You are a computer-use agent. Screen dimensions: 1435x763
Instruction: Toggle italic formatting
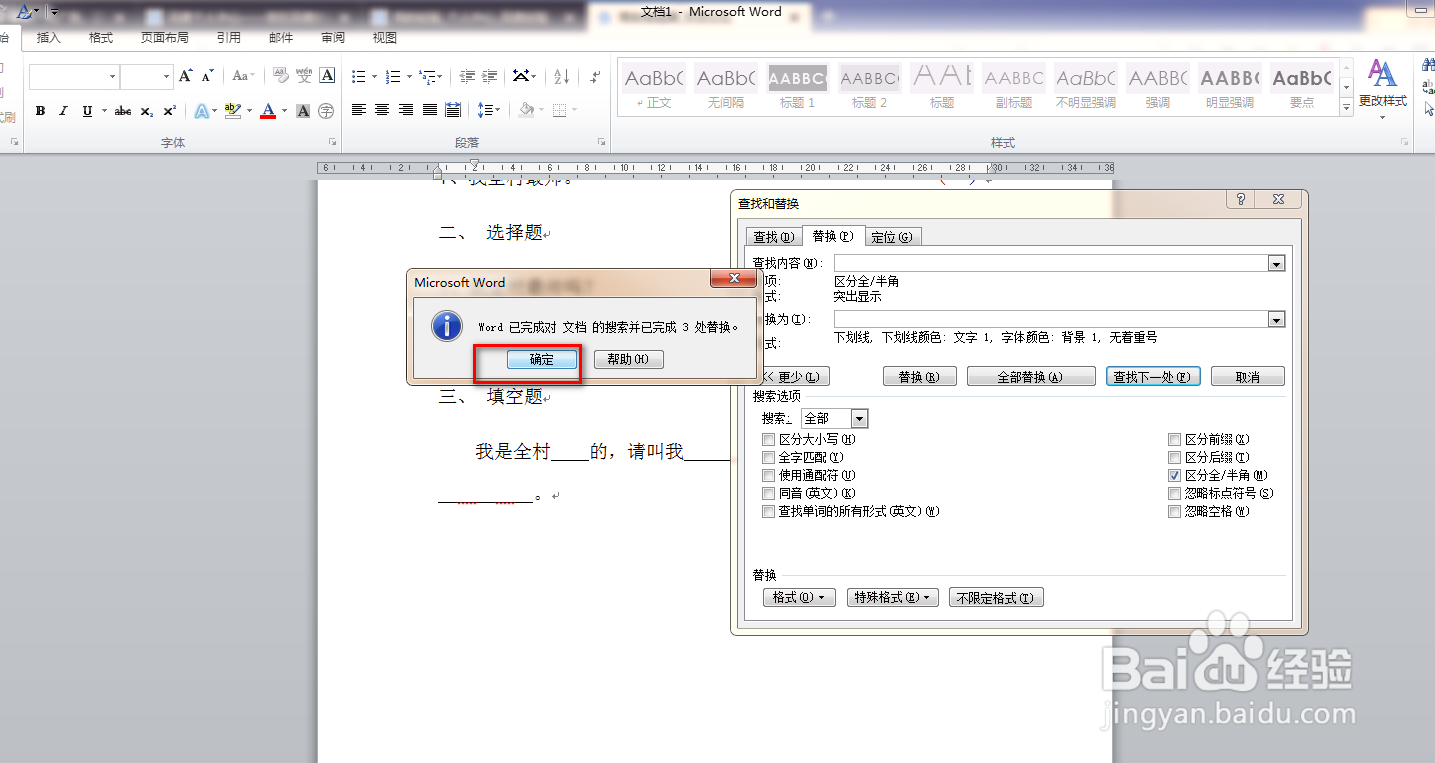tap(64, 111)
